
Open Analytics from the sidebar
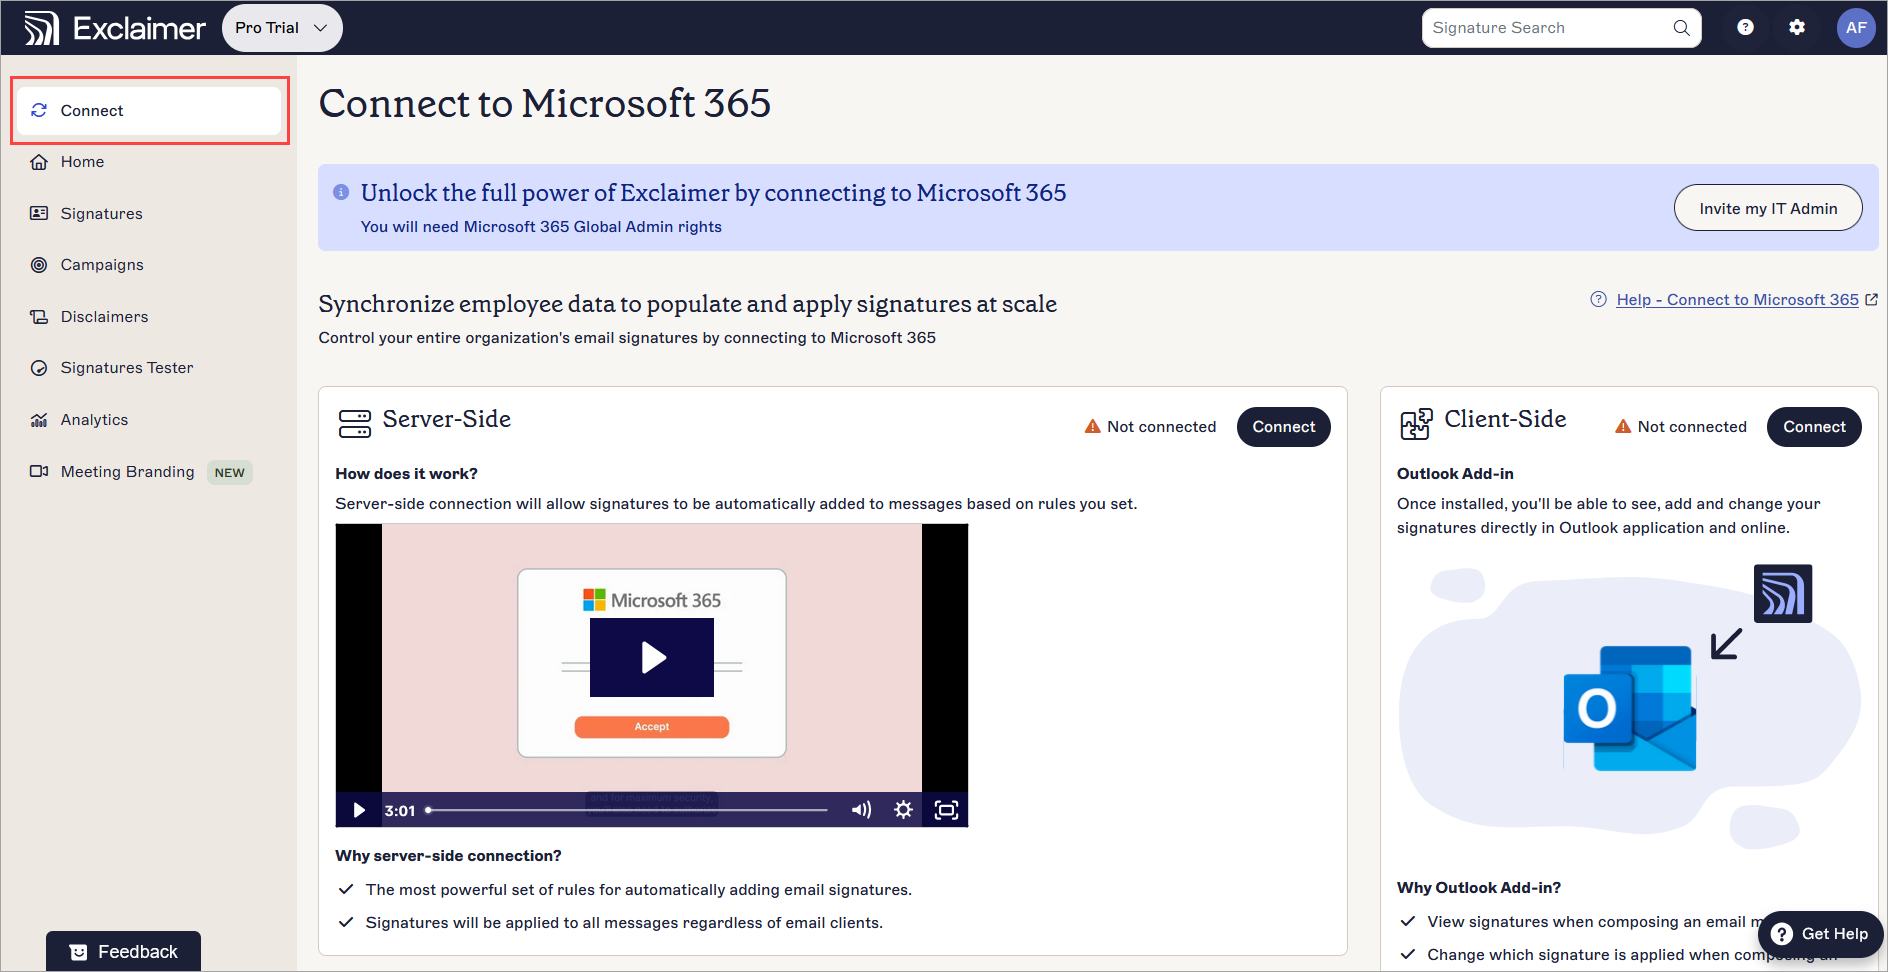pos(94,420)
